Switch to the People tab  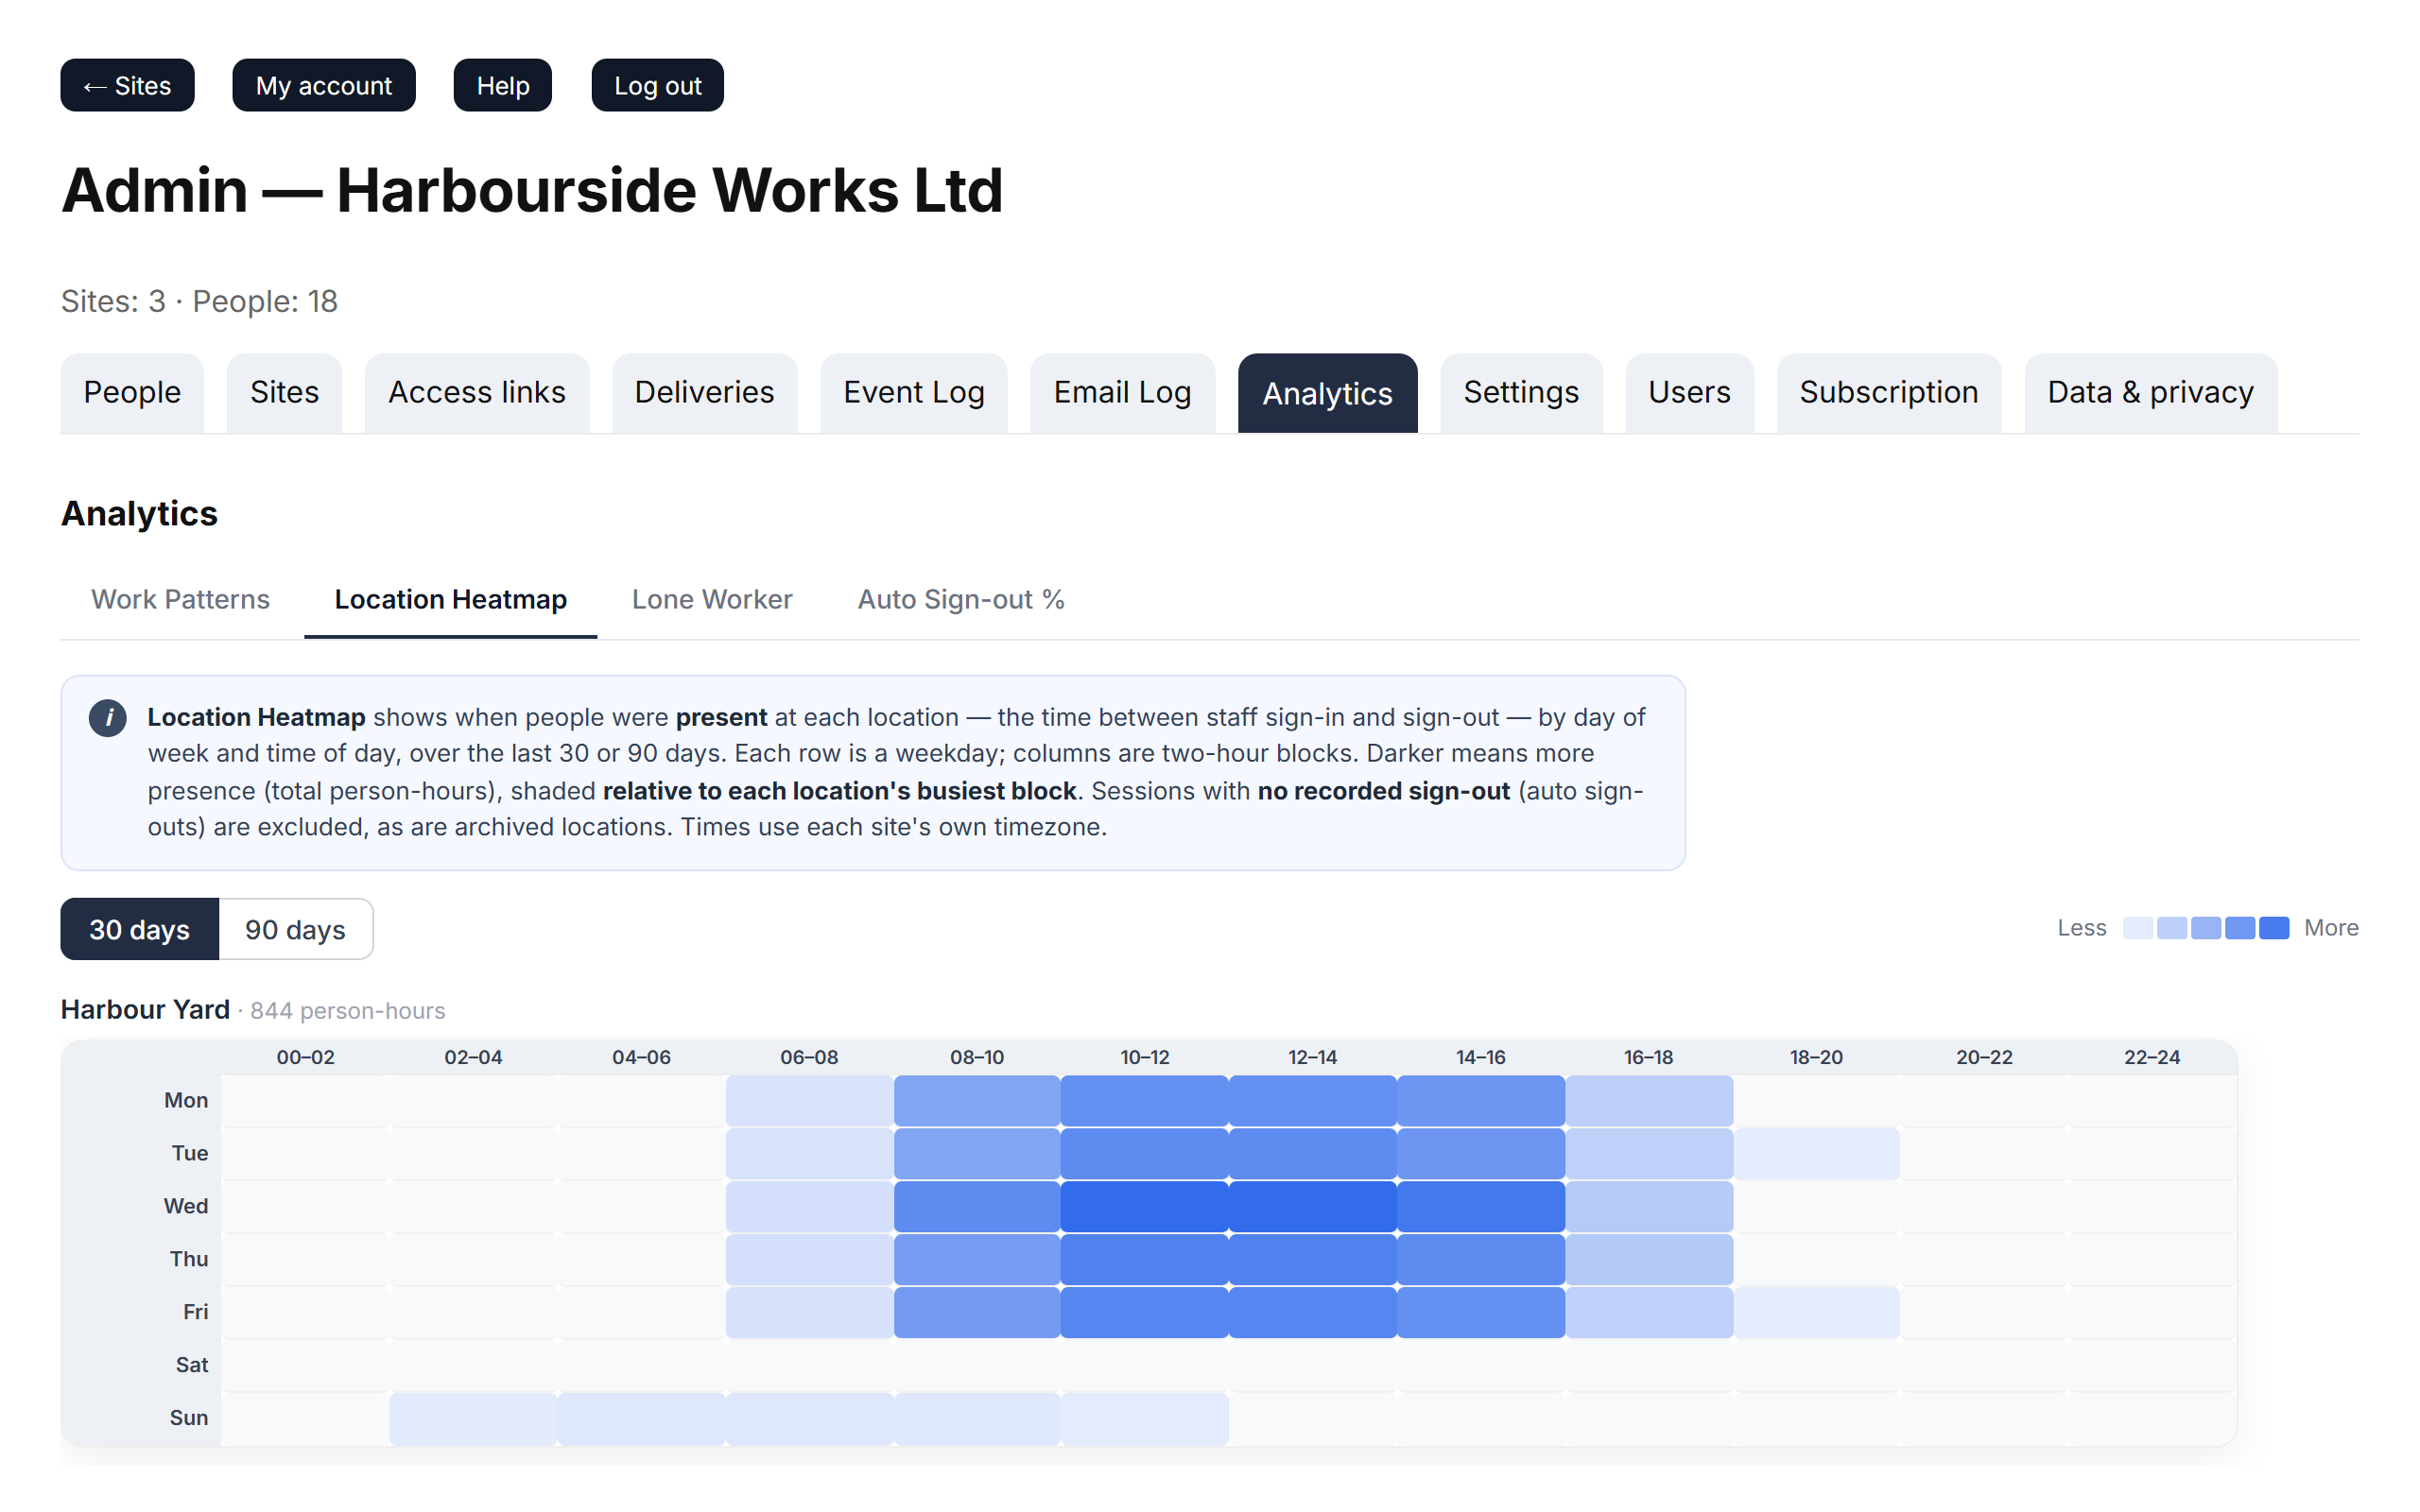tap(132, 393)
